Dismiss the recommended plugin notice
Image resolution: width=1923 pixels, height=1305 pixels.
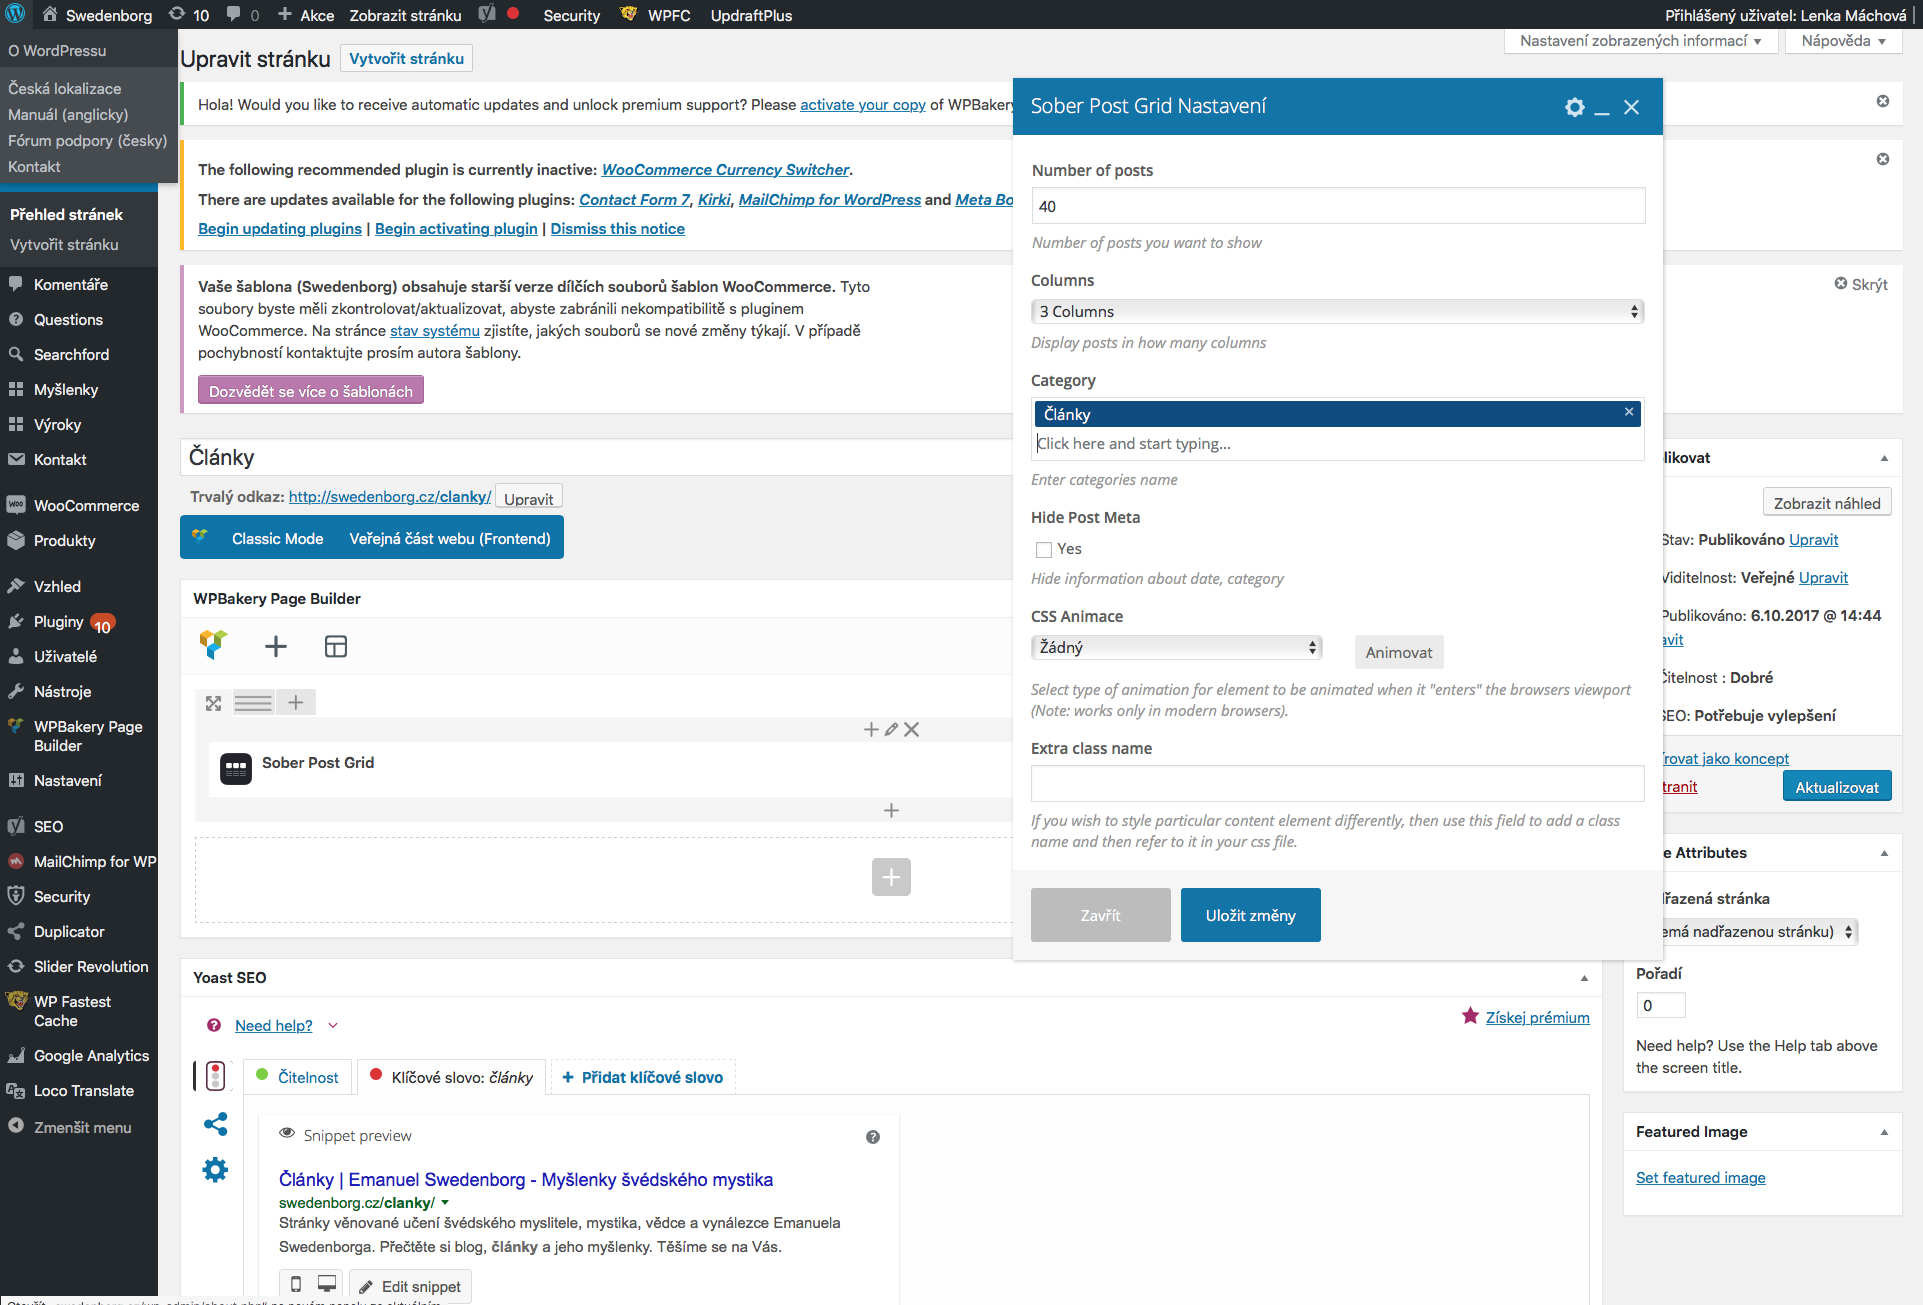coord(1883,159)
